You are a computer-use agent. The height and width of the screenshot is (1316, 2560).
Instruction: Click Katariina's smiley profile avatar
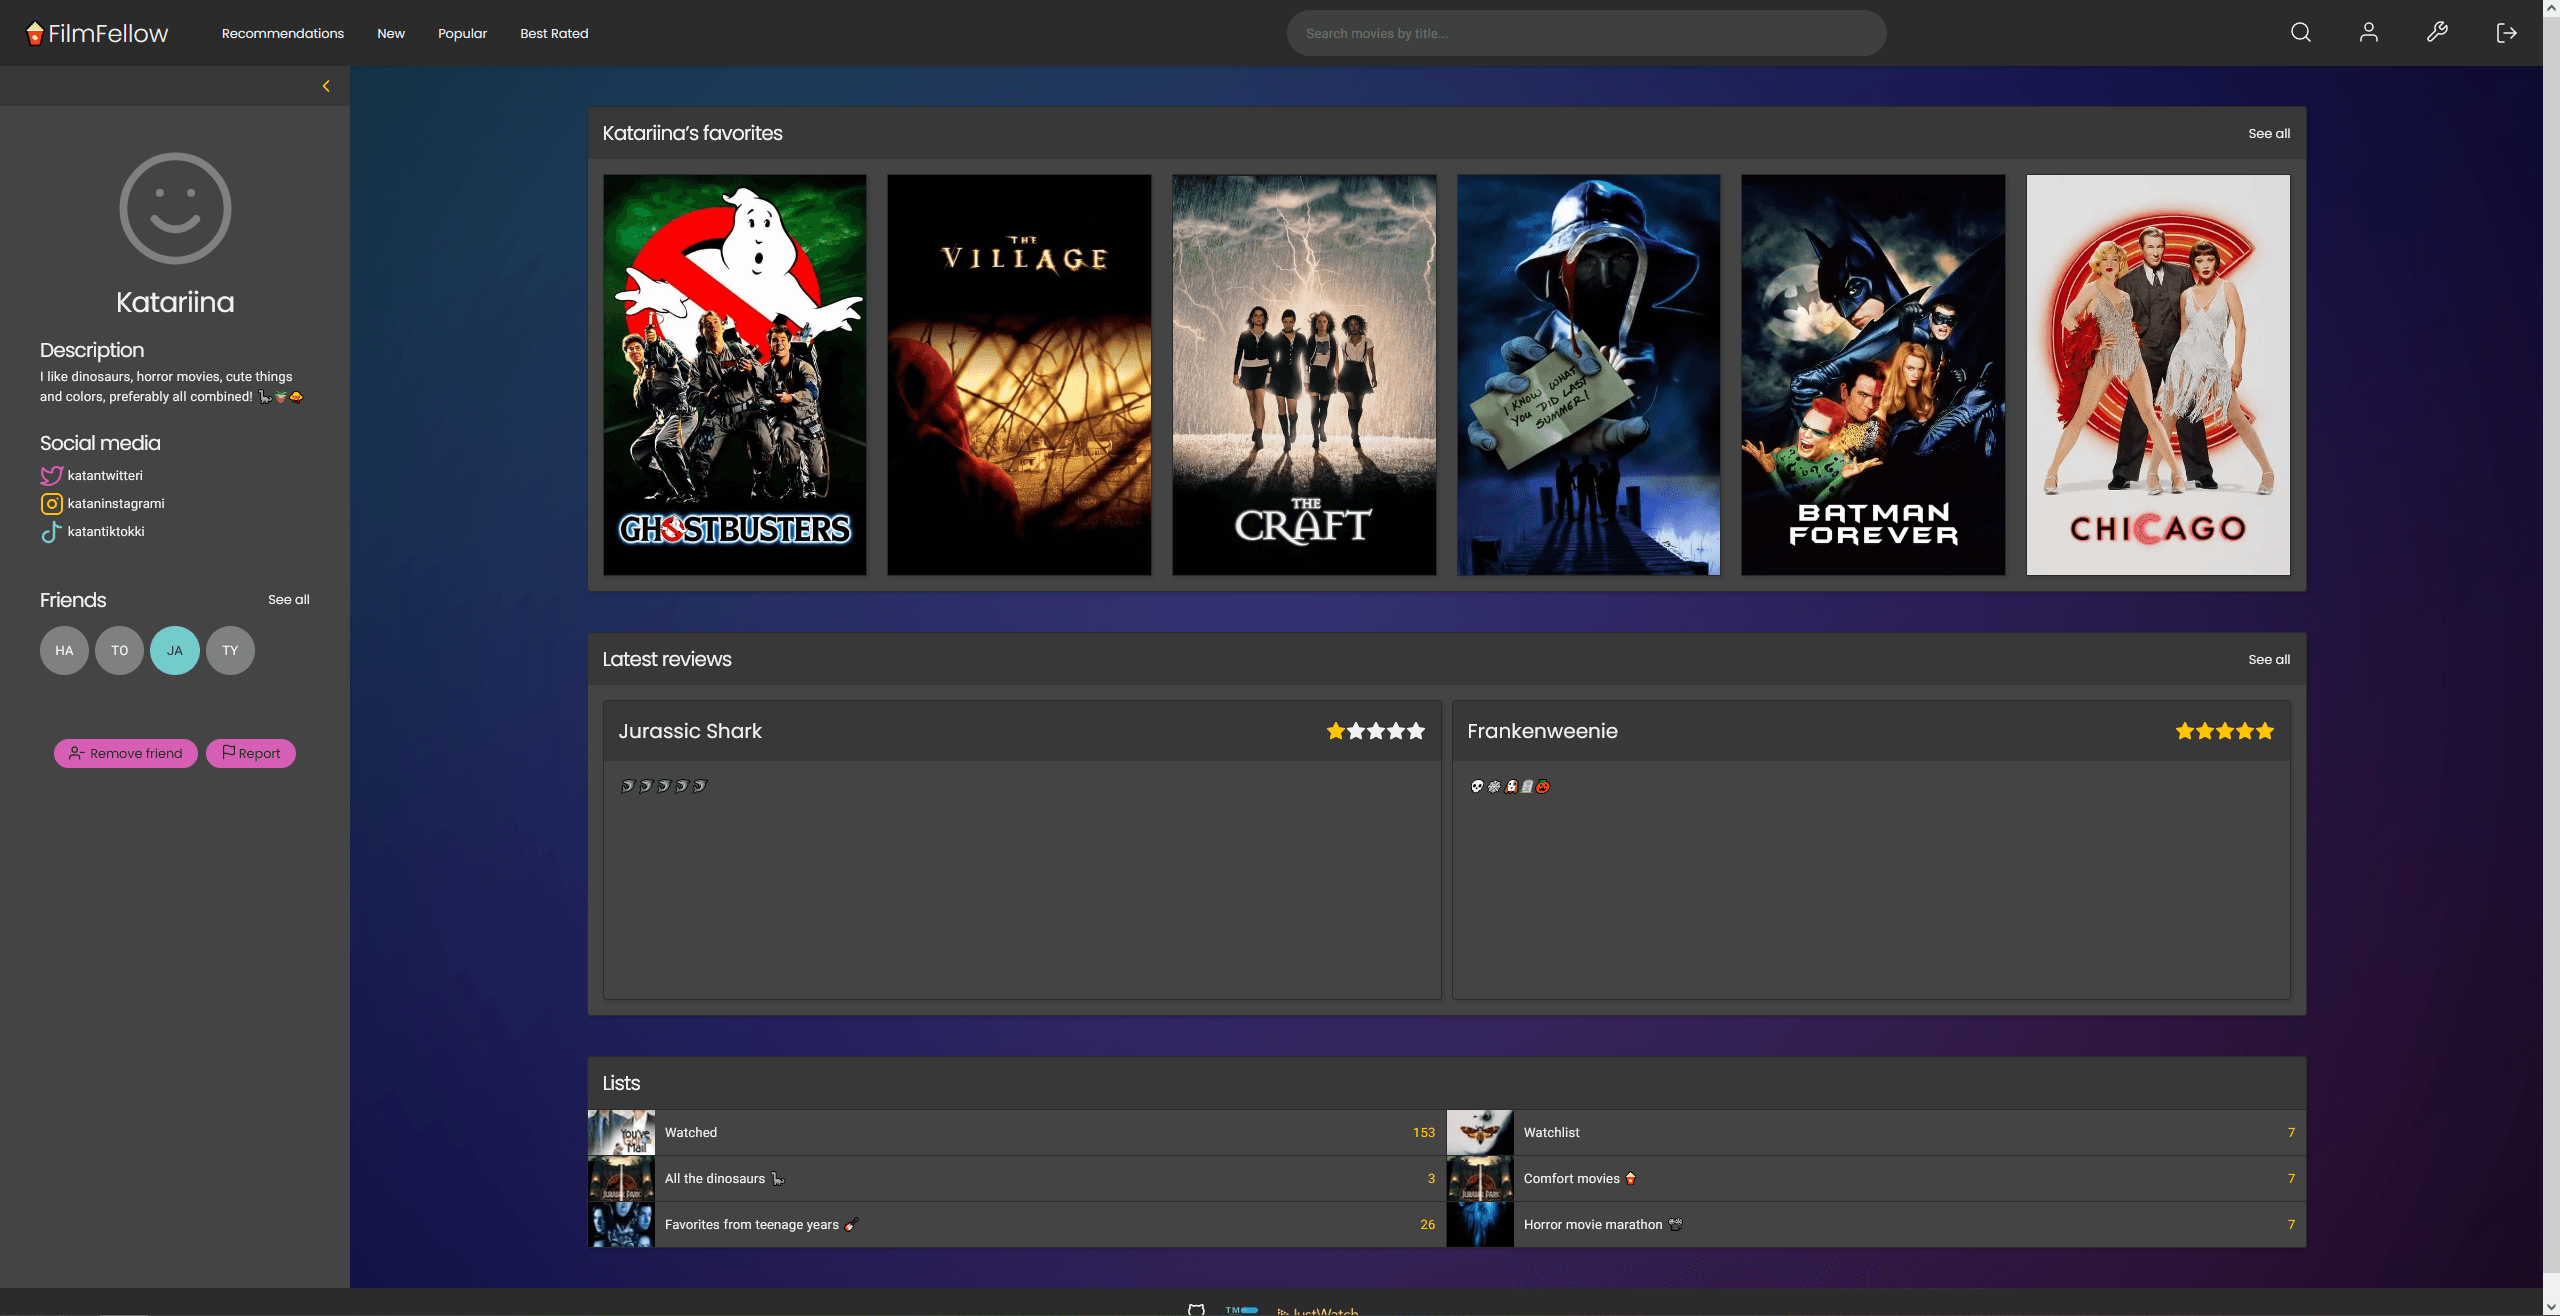click(175, 208)
